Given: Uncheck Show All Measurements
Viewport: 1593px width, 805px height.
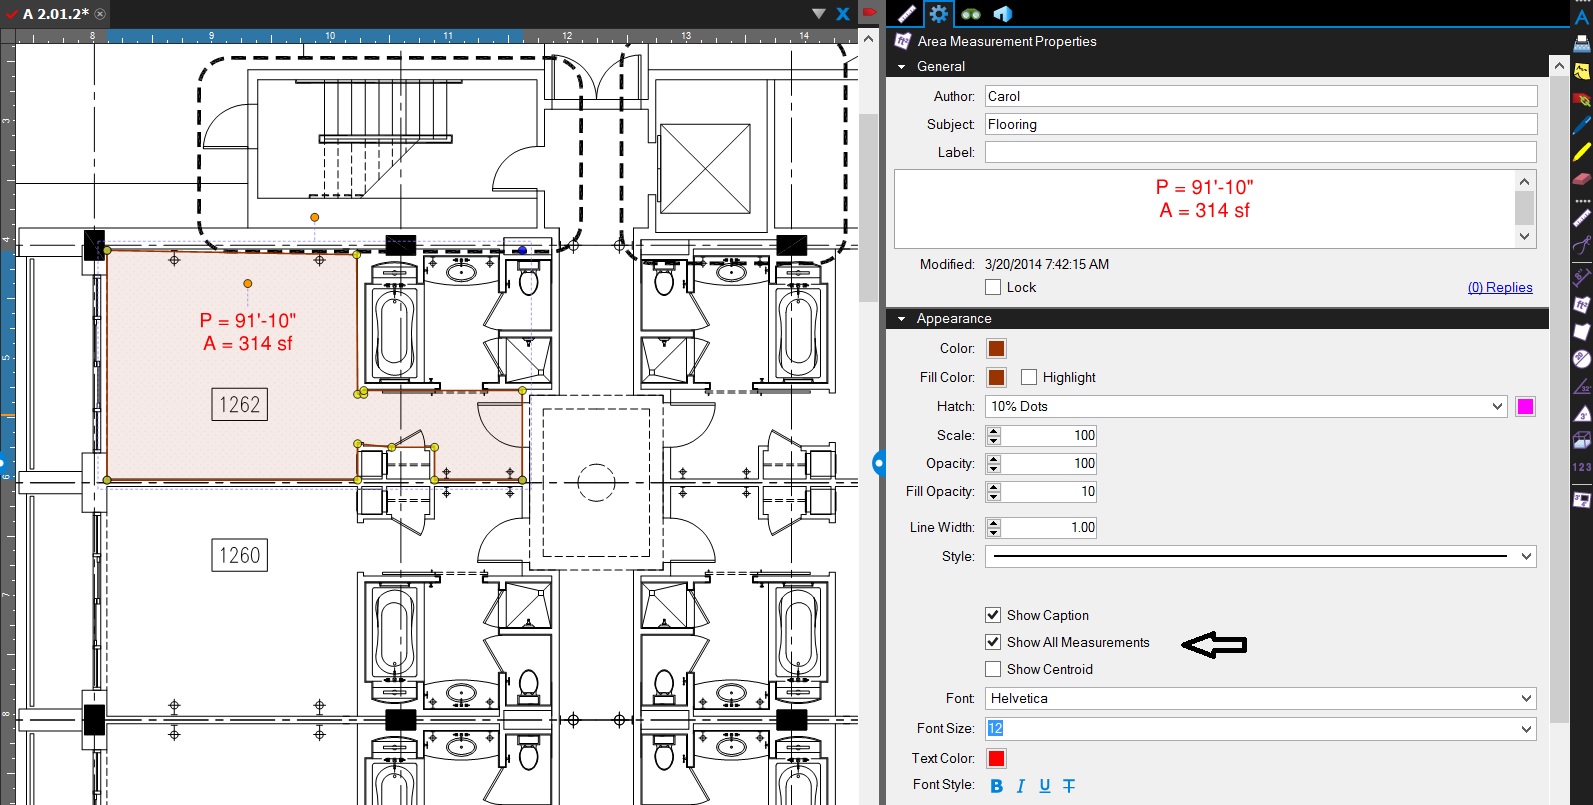Looking at the screenshot, I should 993,642.
